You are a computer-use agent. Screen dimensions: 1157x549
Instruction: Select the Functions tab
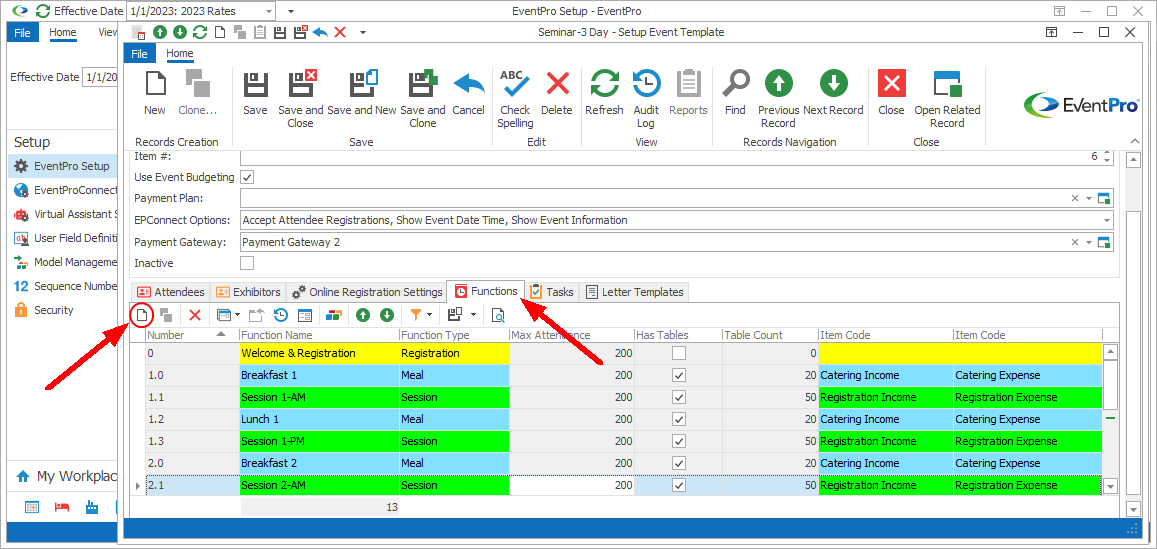point(486,291)
